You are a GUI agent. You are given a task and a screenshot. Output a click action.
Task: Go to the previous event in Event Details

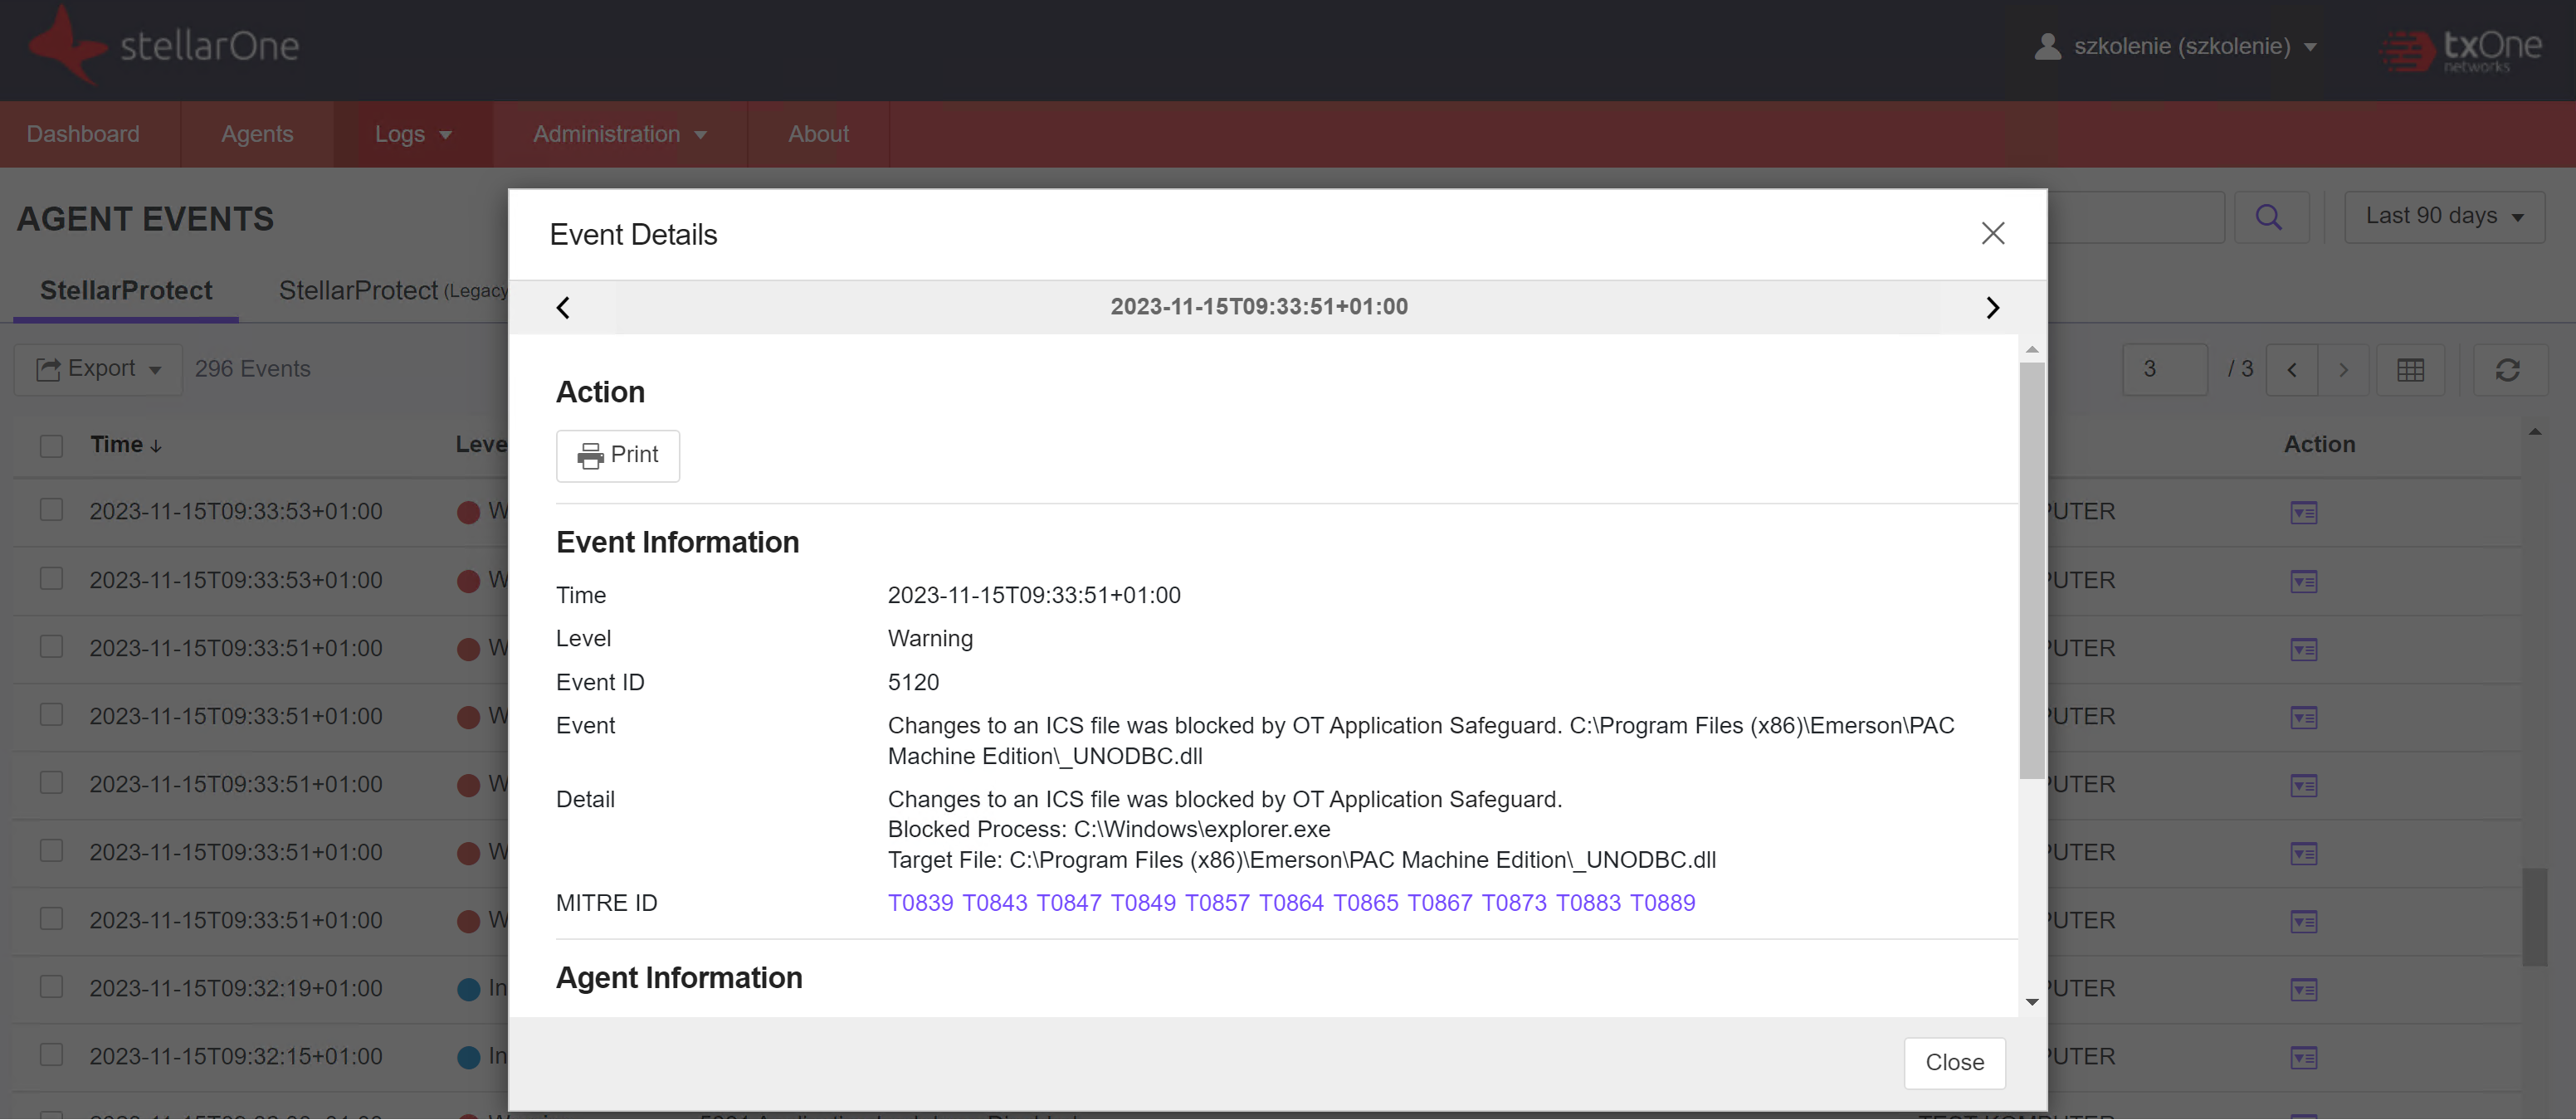click(x=563, y=307)
